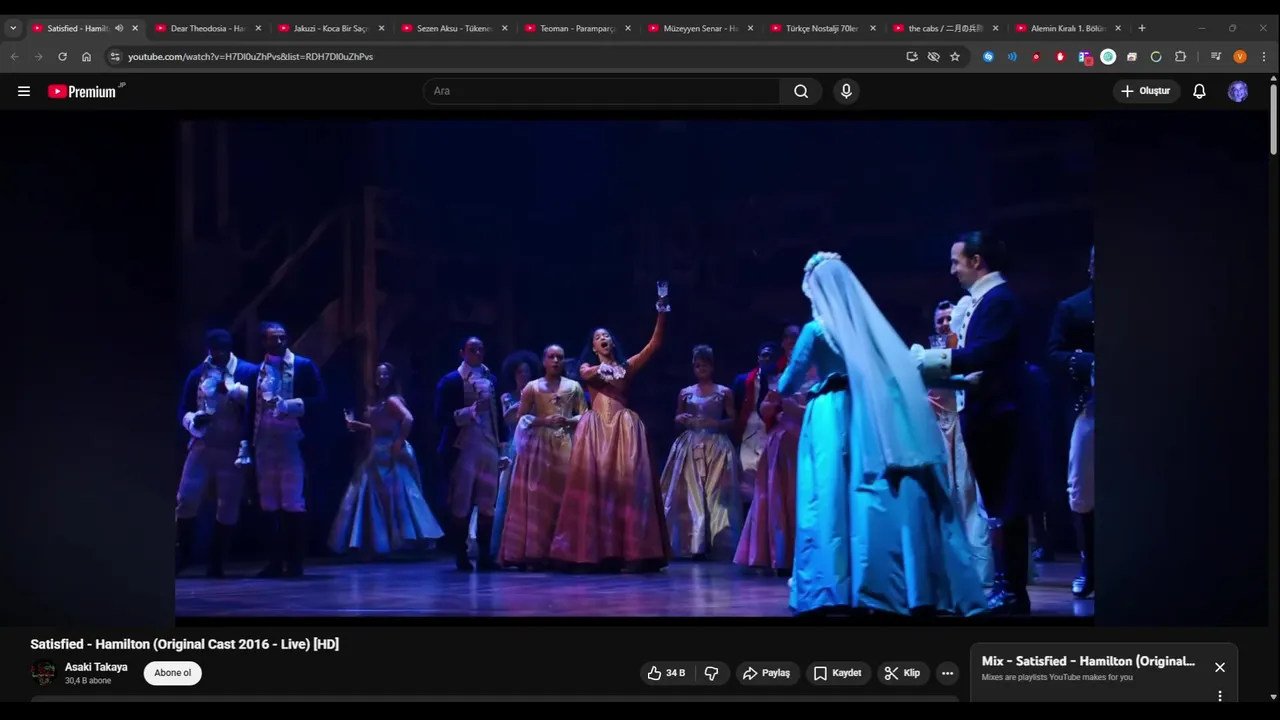Switch to the Teoman - Paramparça tab
The width and height of the screenshot is (1280, 720).
pyautogui.click(x=577, y=28)
